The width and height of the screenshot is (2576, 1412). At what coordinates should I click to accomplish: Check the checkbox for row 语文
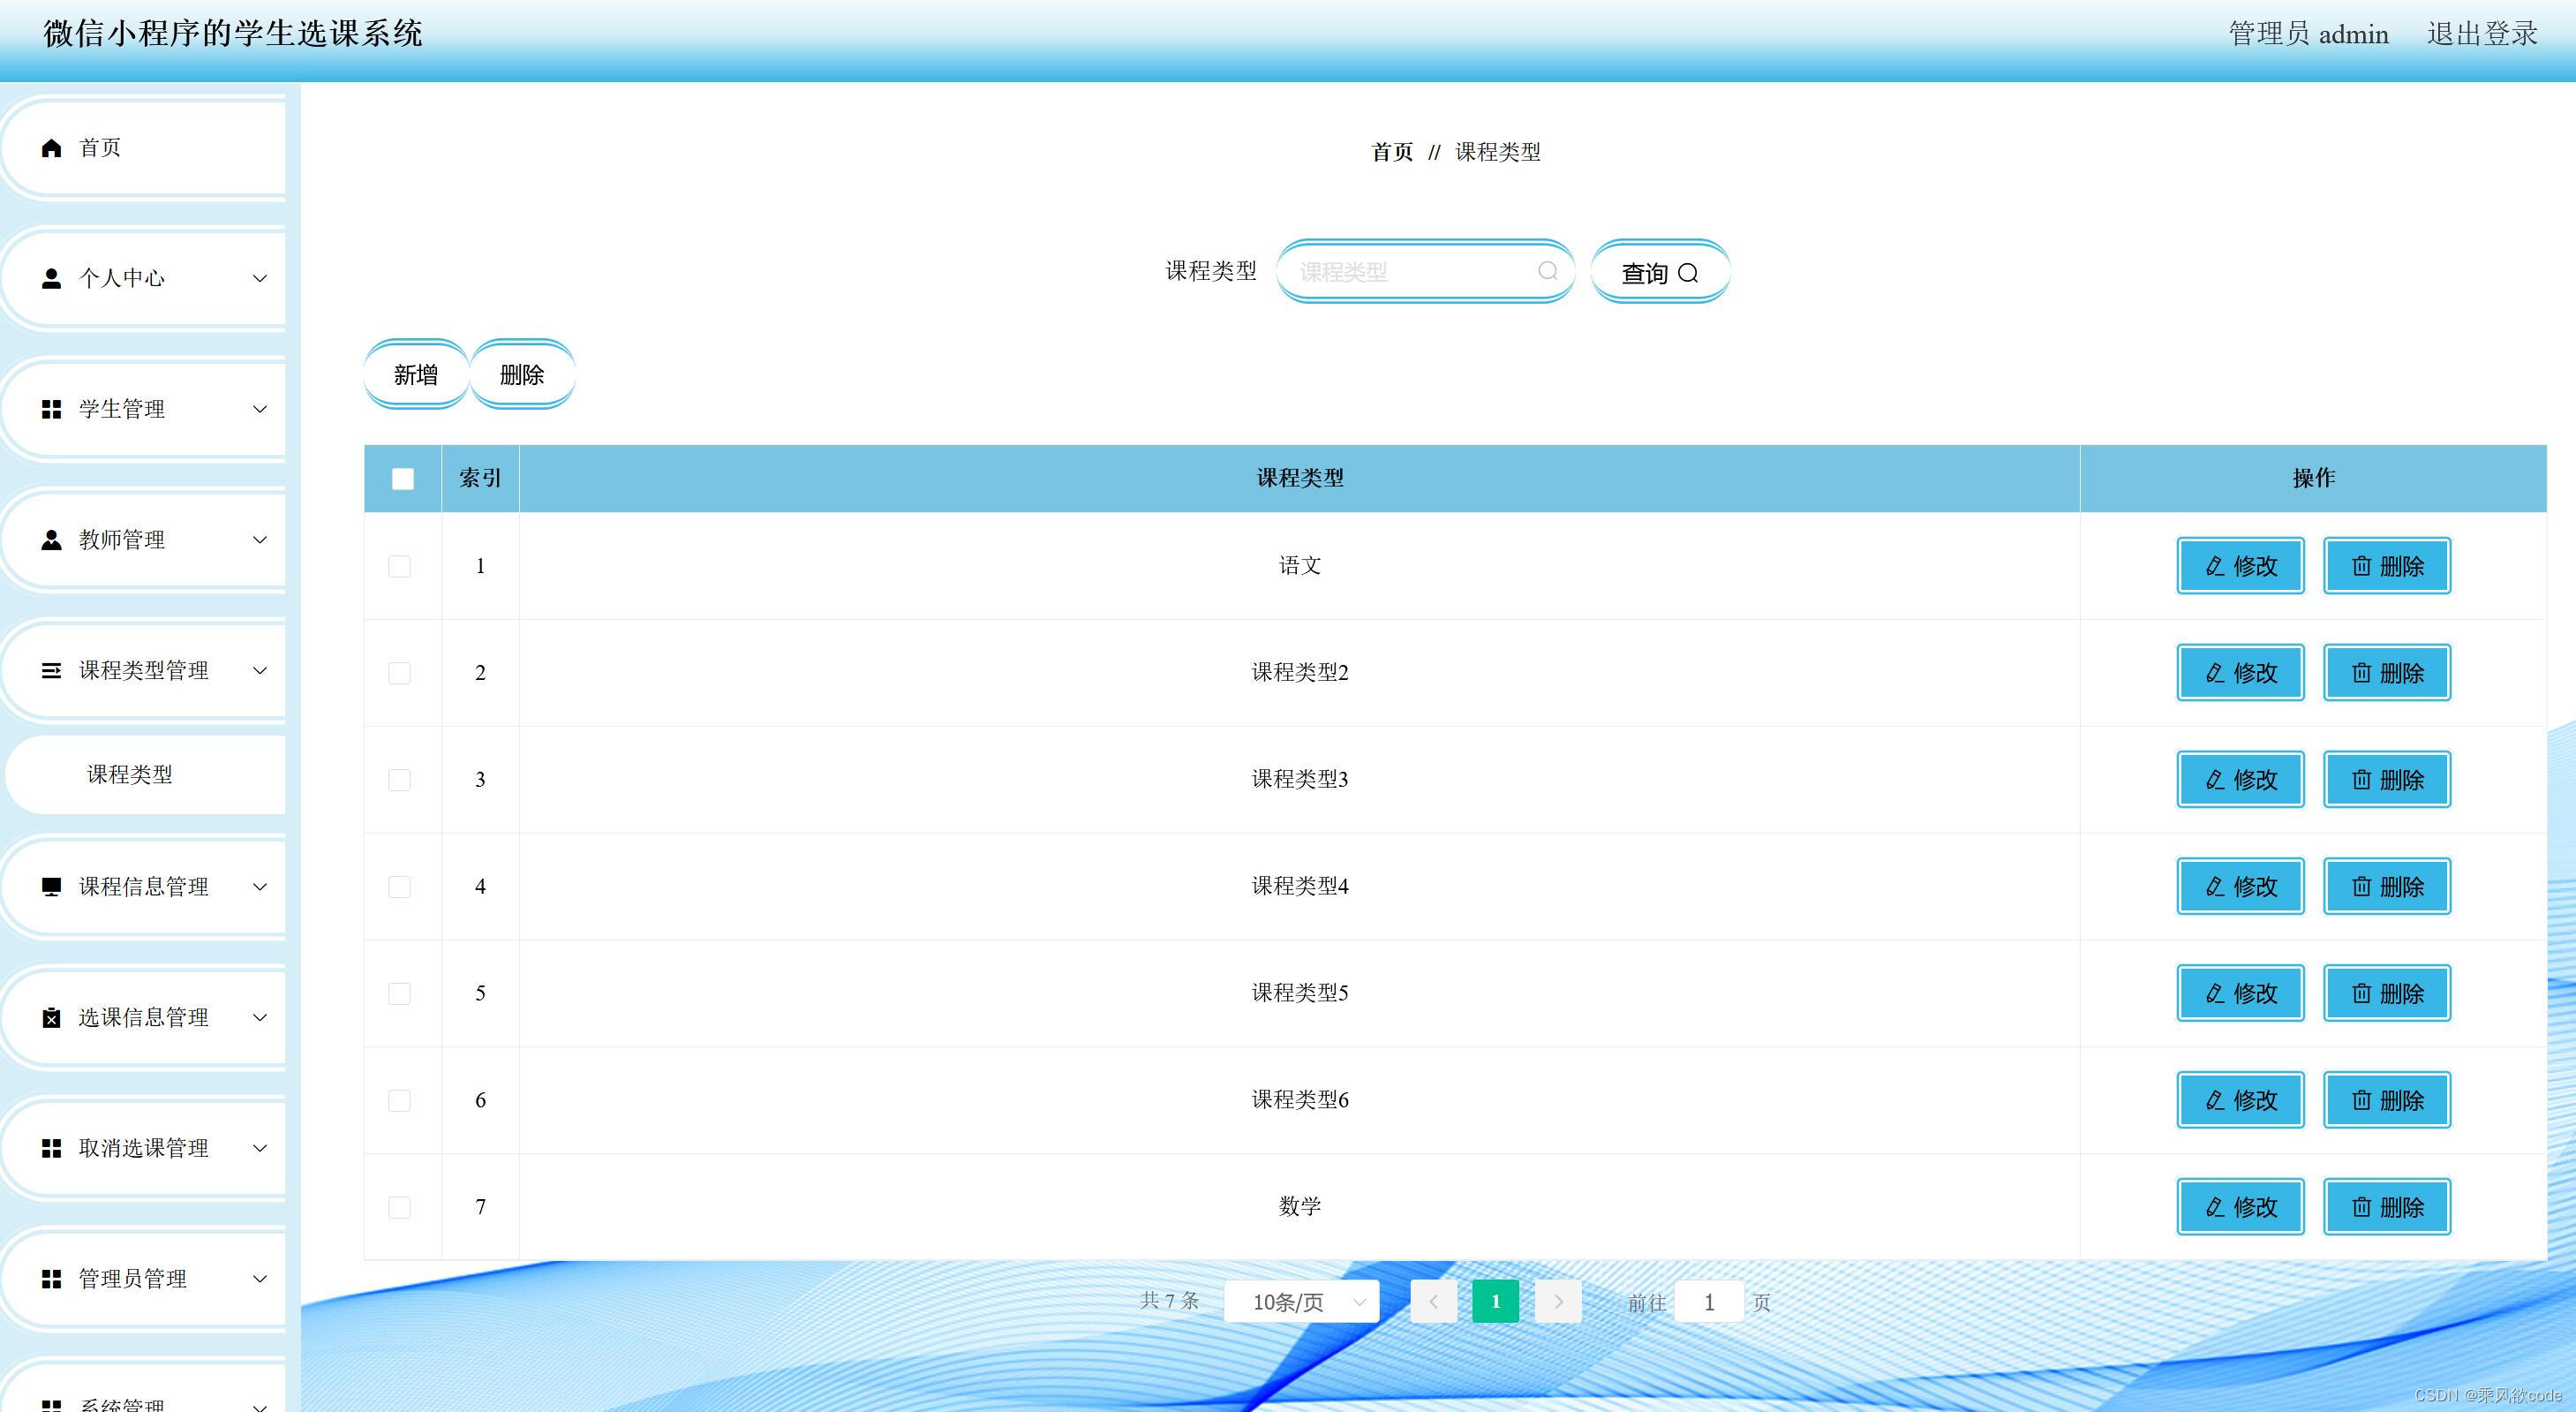(x=400, y=567)
